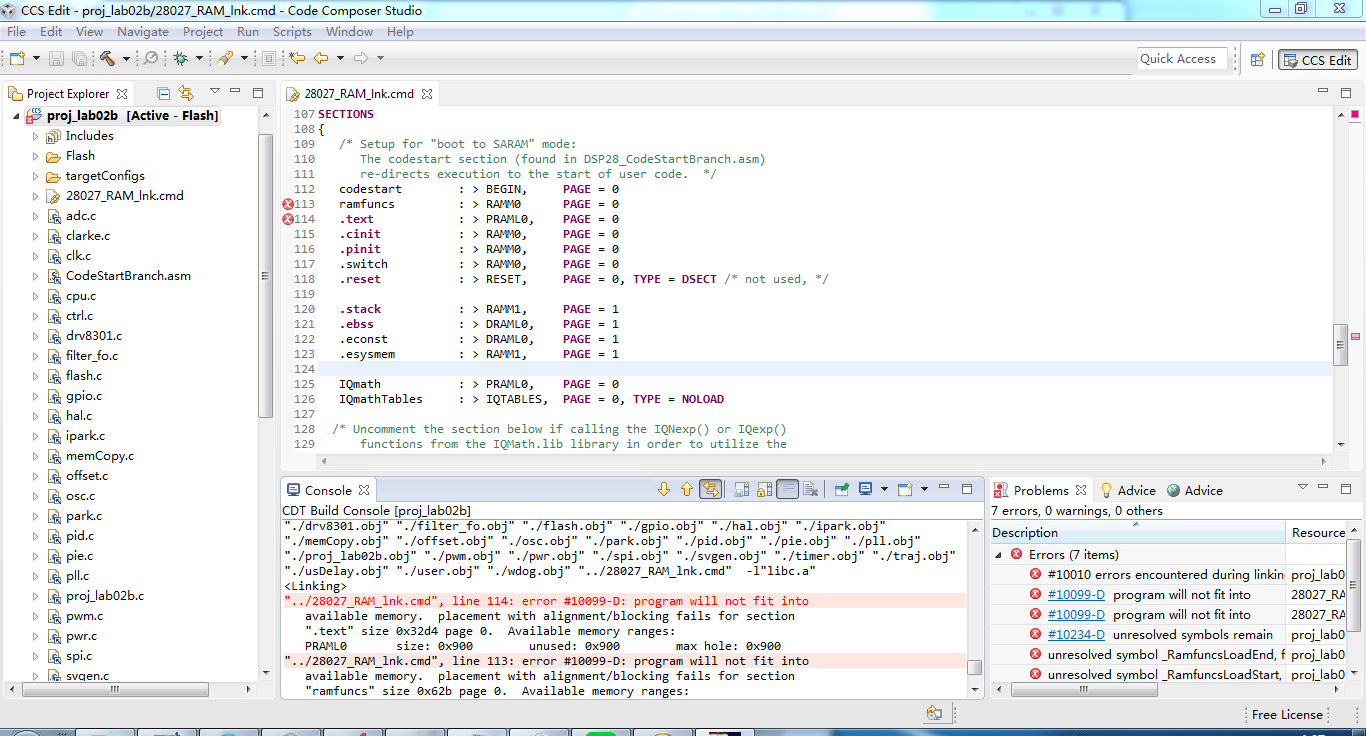This screenshot has height=736, width=1366.
Task: Toggle Scroll Lock in Console toolbar
Action: click(764, 490)
